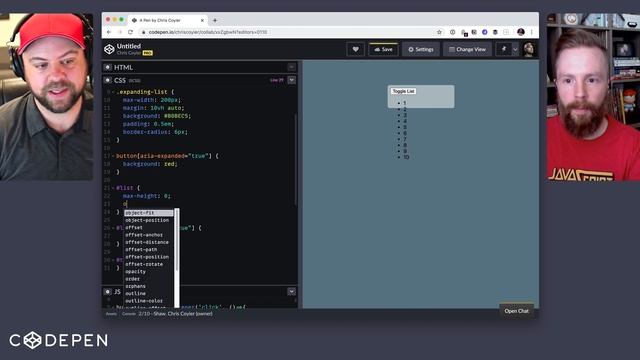Click the autocomplete list scrollbar
The height and width of the screenshot is (360, 640).
point(177,241)
